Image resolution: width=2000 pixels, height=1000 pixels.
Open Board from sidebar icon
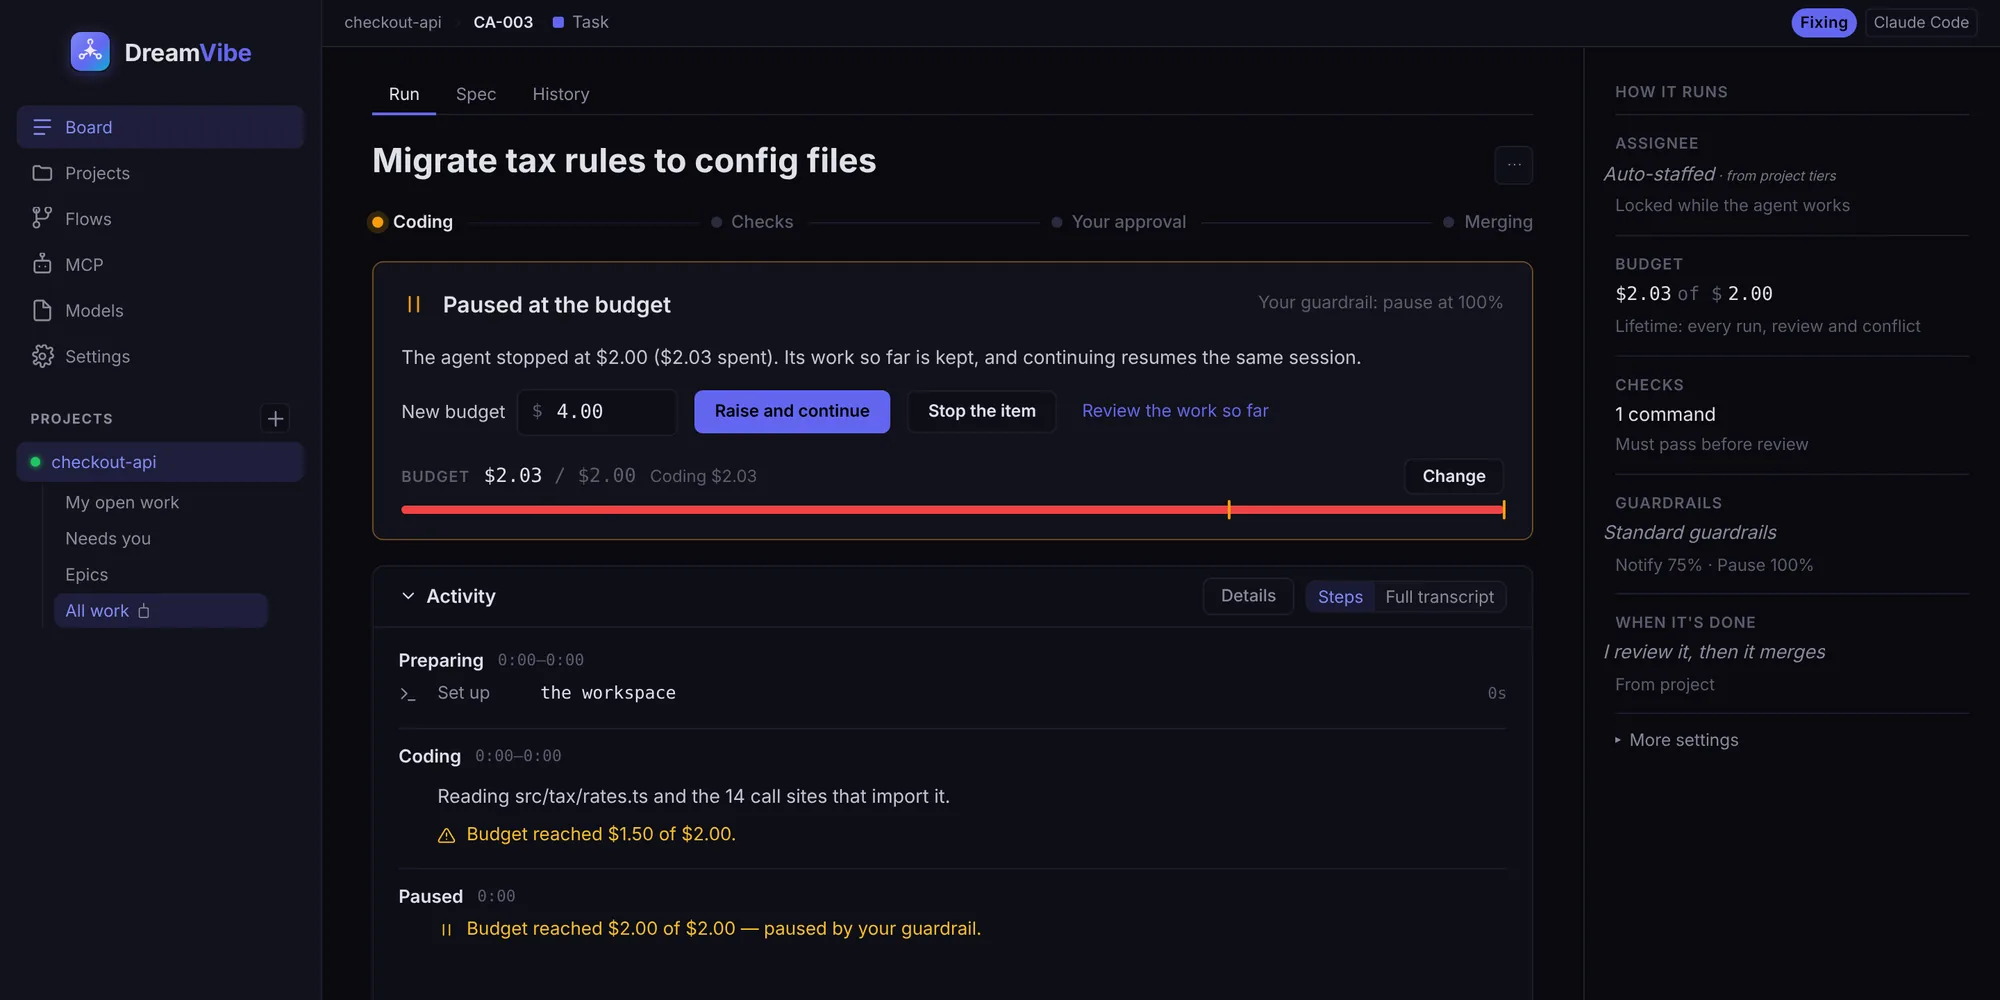[x=42, y=127]
